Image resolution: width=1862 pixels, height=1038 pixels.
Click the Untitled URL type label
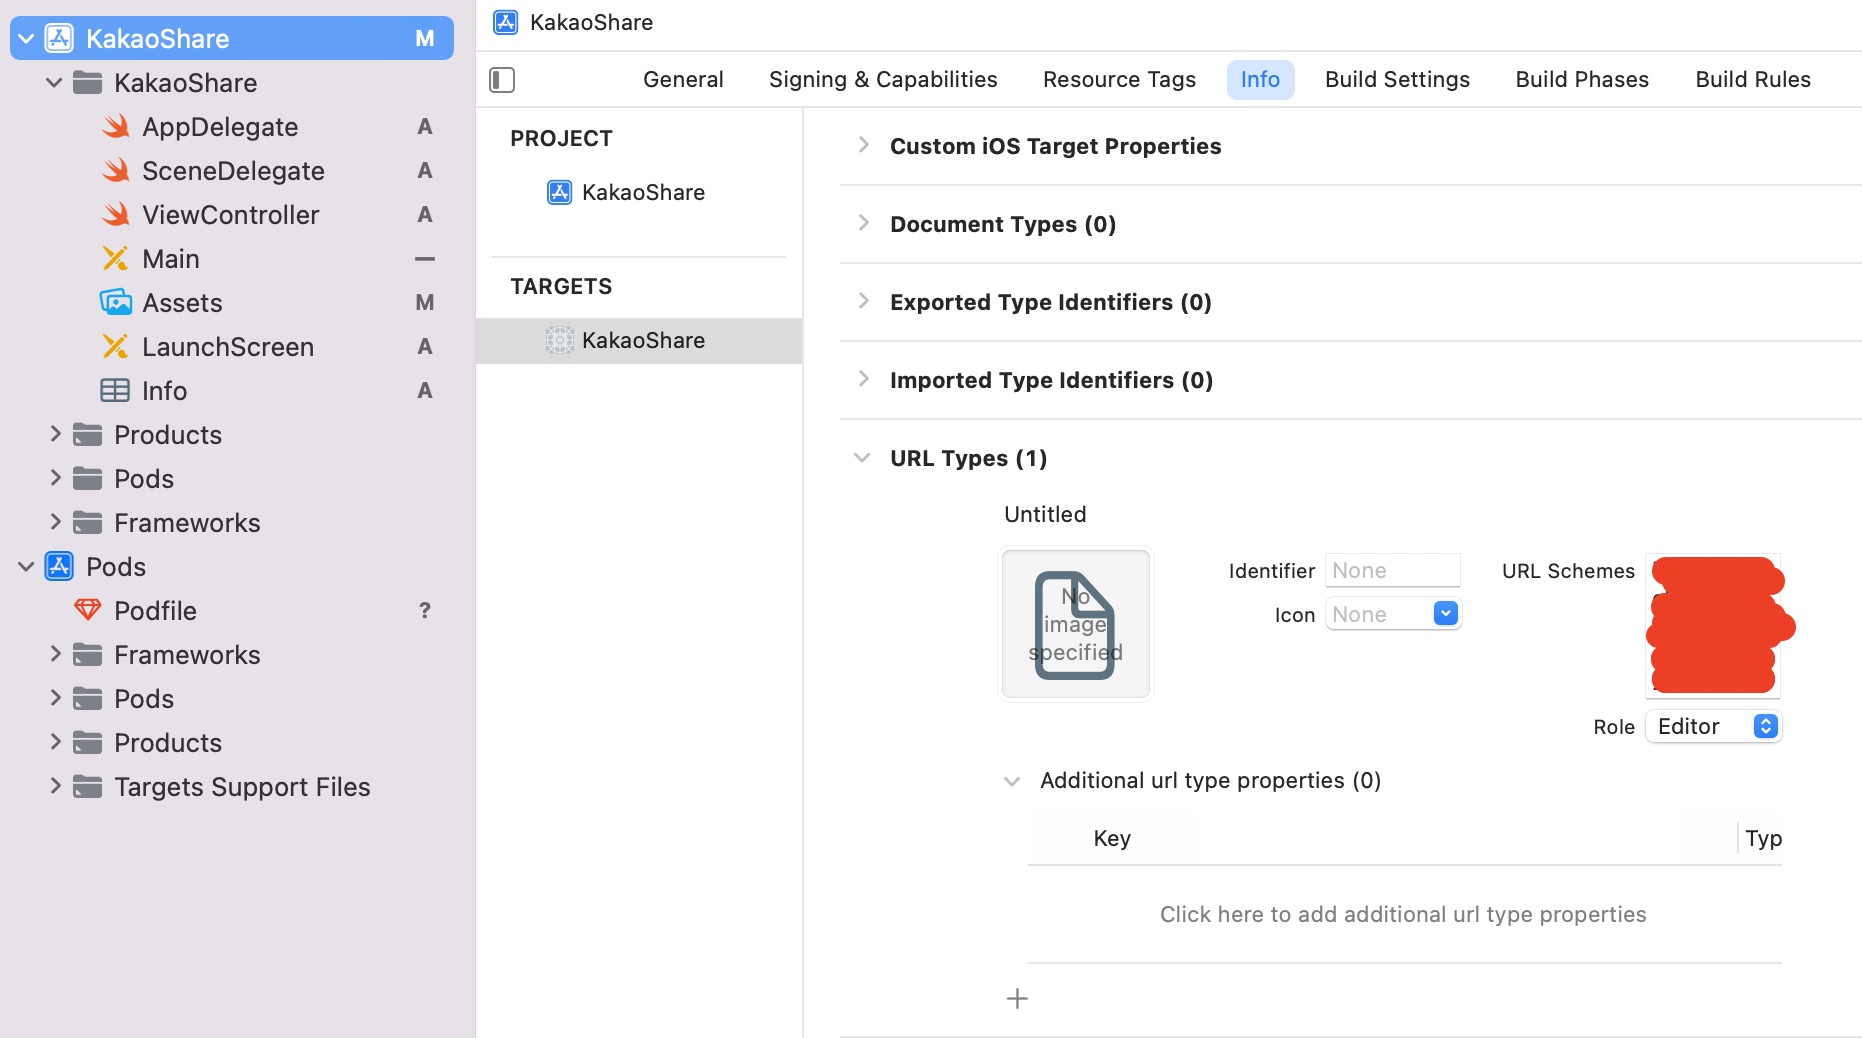click(x=1045, y=514)
